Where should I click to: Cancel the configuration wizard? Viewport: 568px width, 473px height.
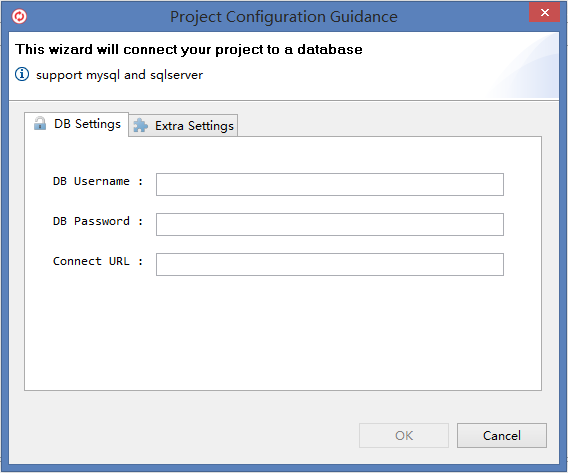502,435
